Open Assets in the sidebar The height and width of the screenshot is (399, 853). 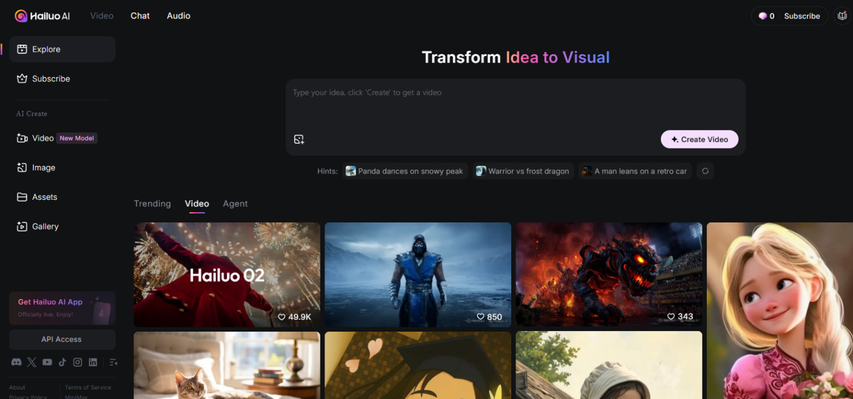[x=62, y=197]
